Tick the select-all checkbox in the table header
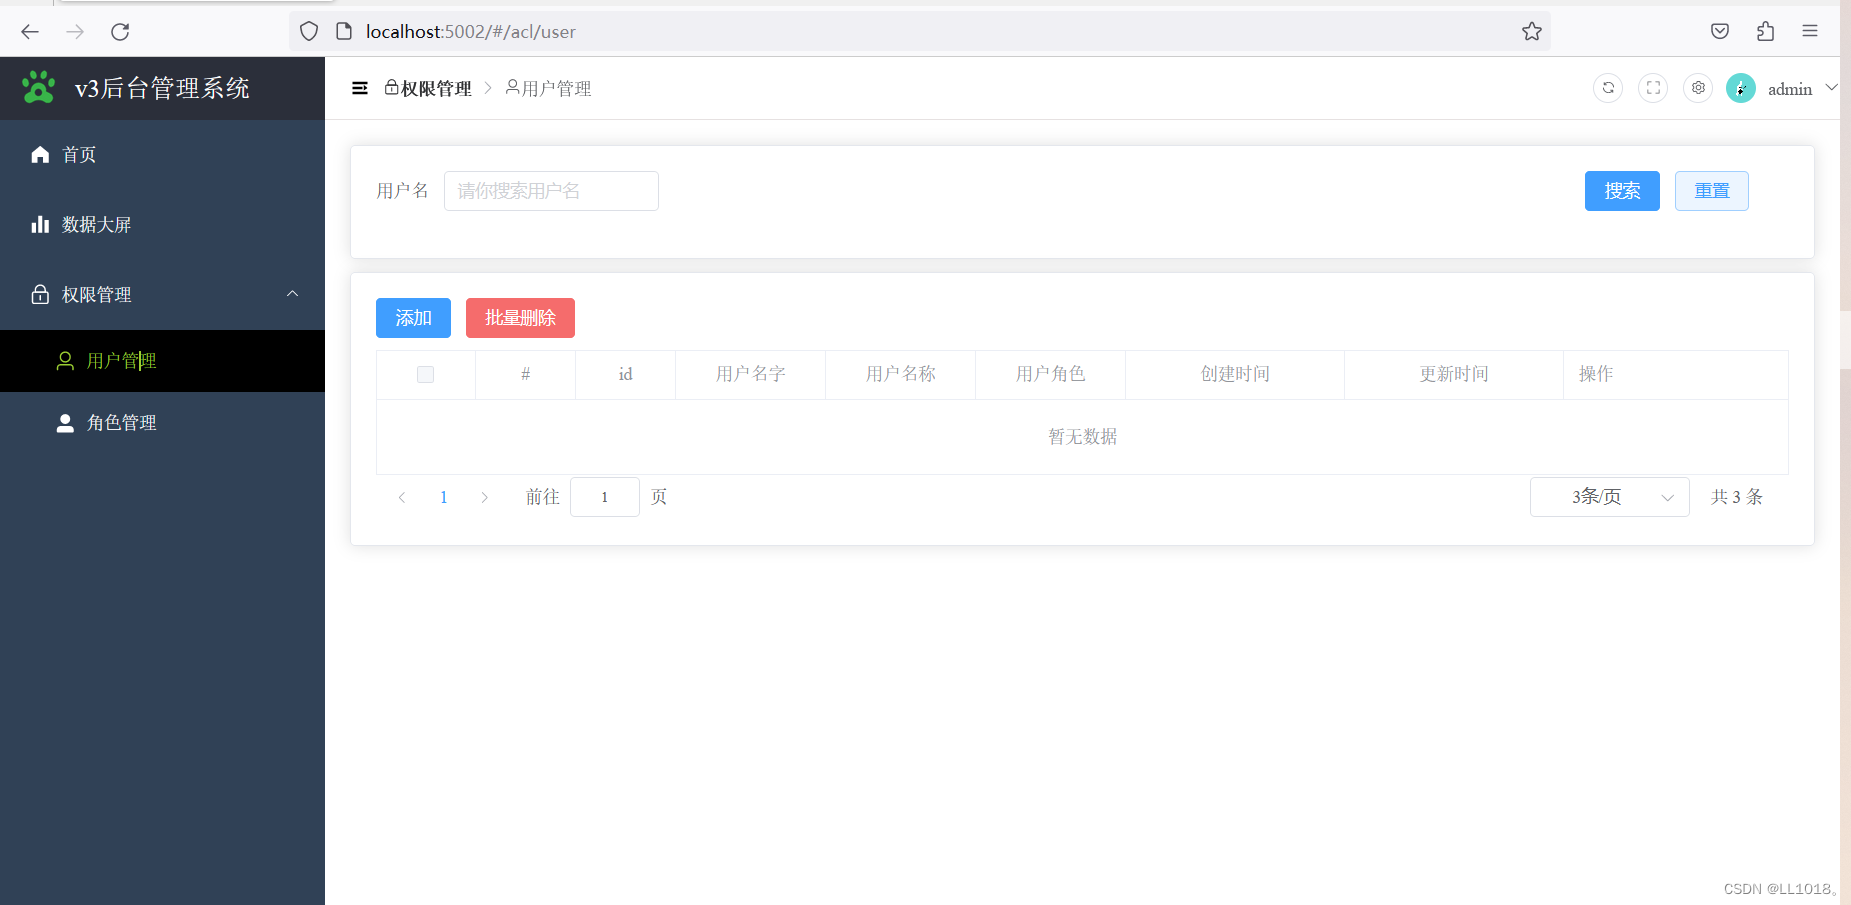 pos(425,374)
